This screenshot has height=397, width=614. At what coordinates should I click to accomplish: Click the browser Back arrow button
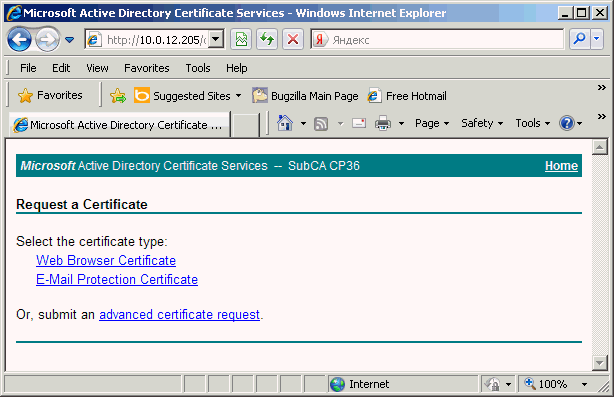(19, 40)
